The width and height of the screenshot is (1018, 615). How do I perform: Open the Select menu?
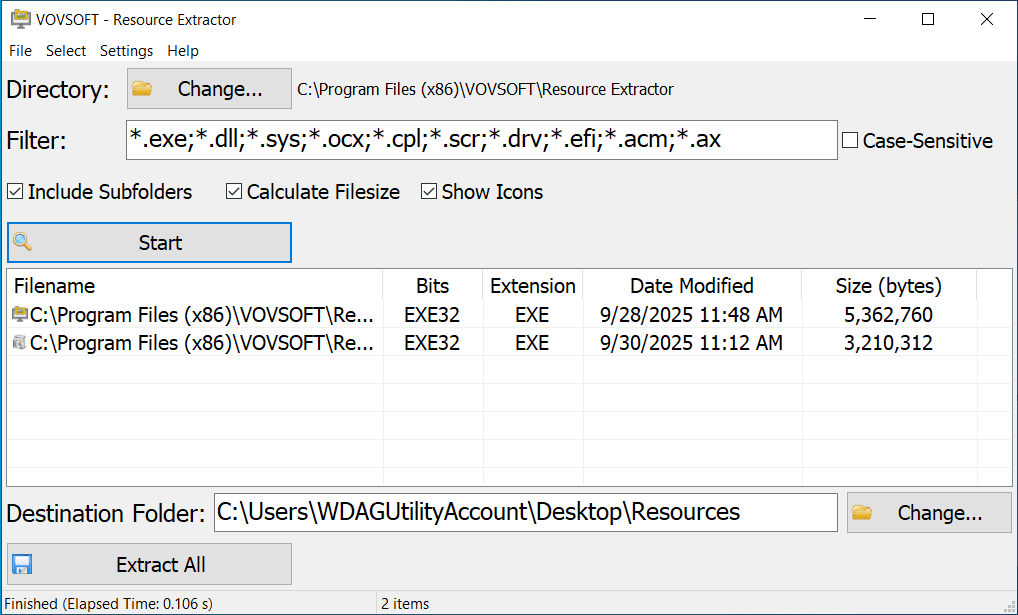click(x=66, y=51)
